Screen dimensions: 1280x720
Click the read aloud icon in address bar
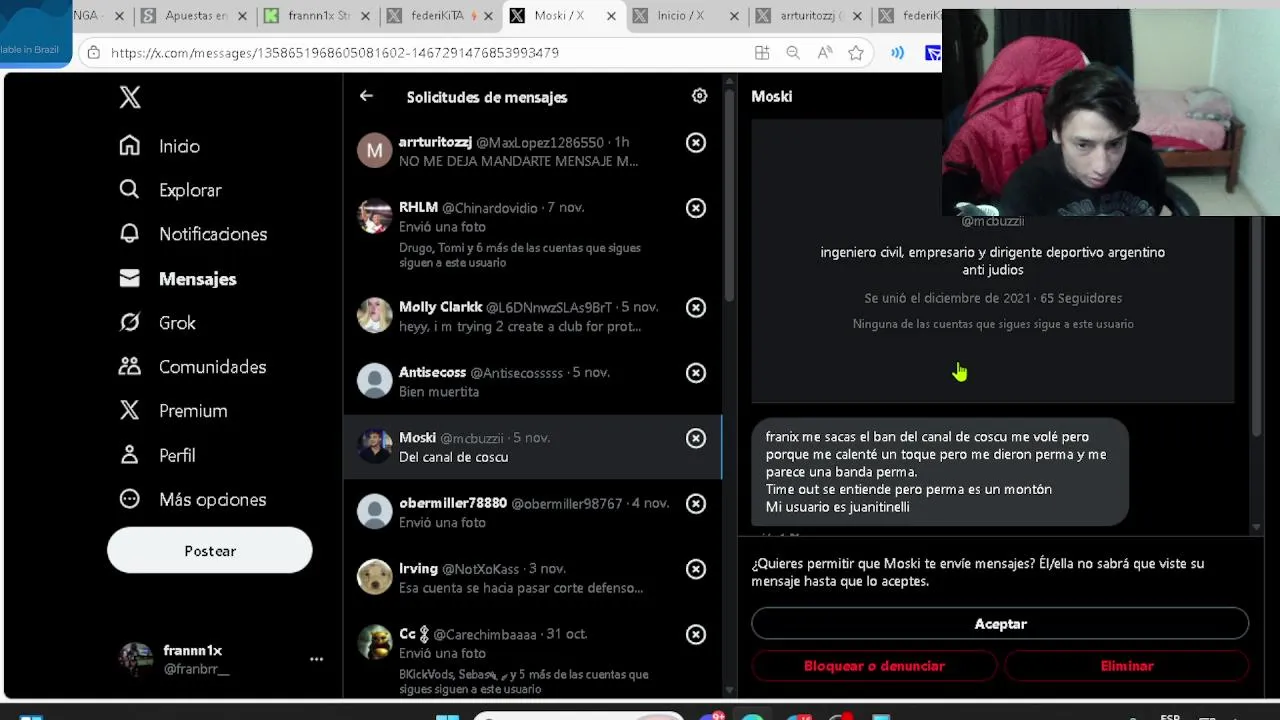click(x=825, y=52)
